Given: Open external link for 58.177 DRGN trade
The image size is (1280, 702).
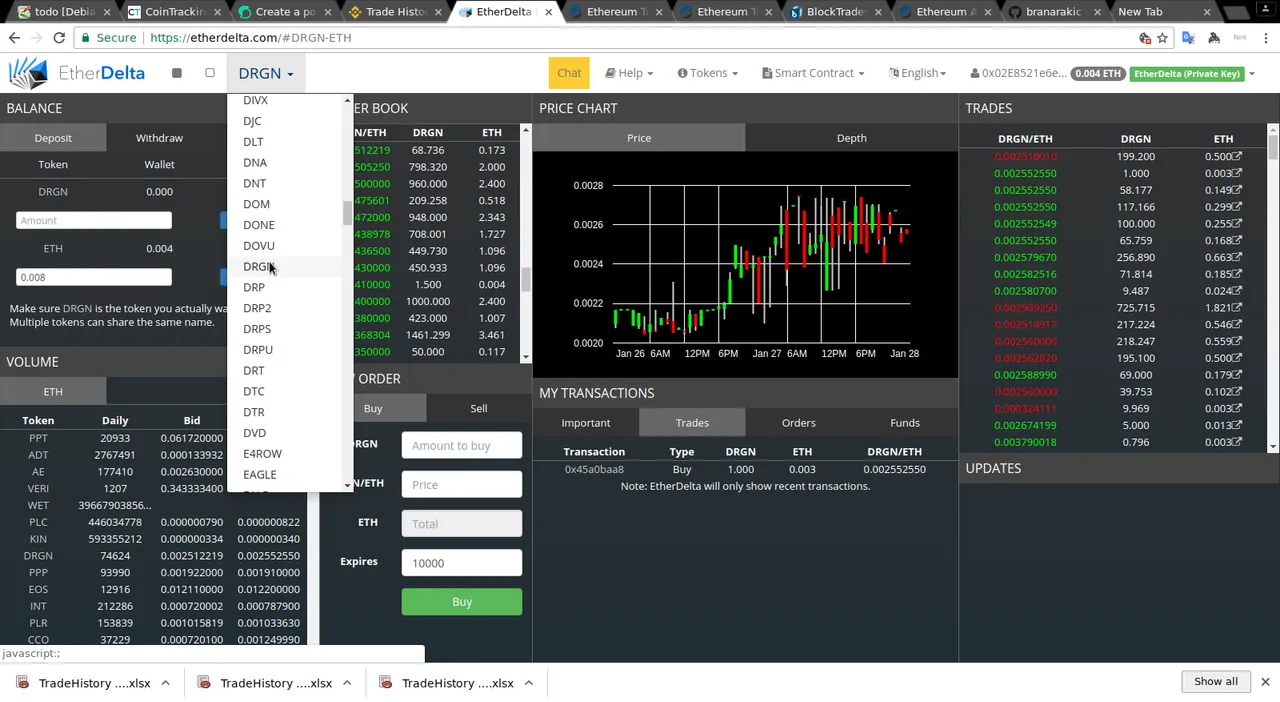Looking at the screenshot, I should [x=1237, y=190].
